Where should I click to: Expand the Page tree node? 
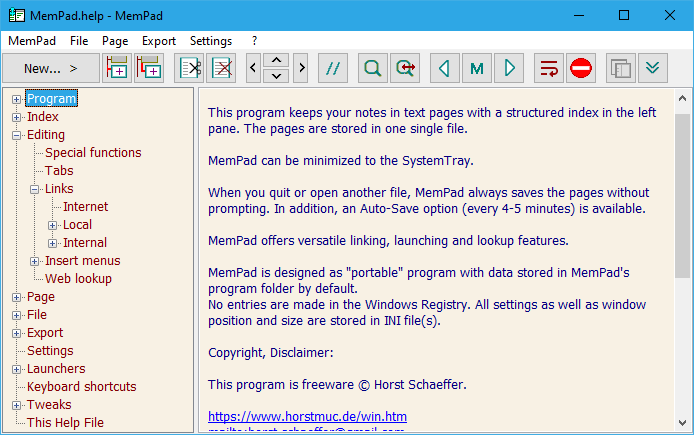16,297
